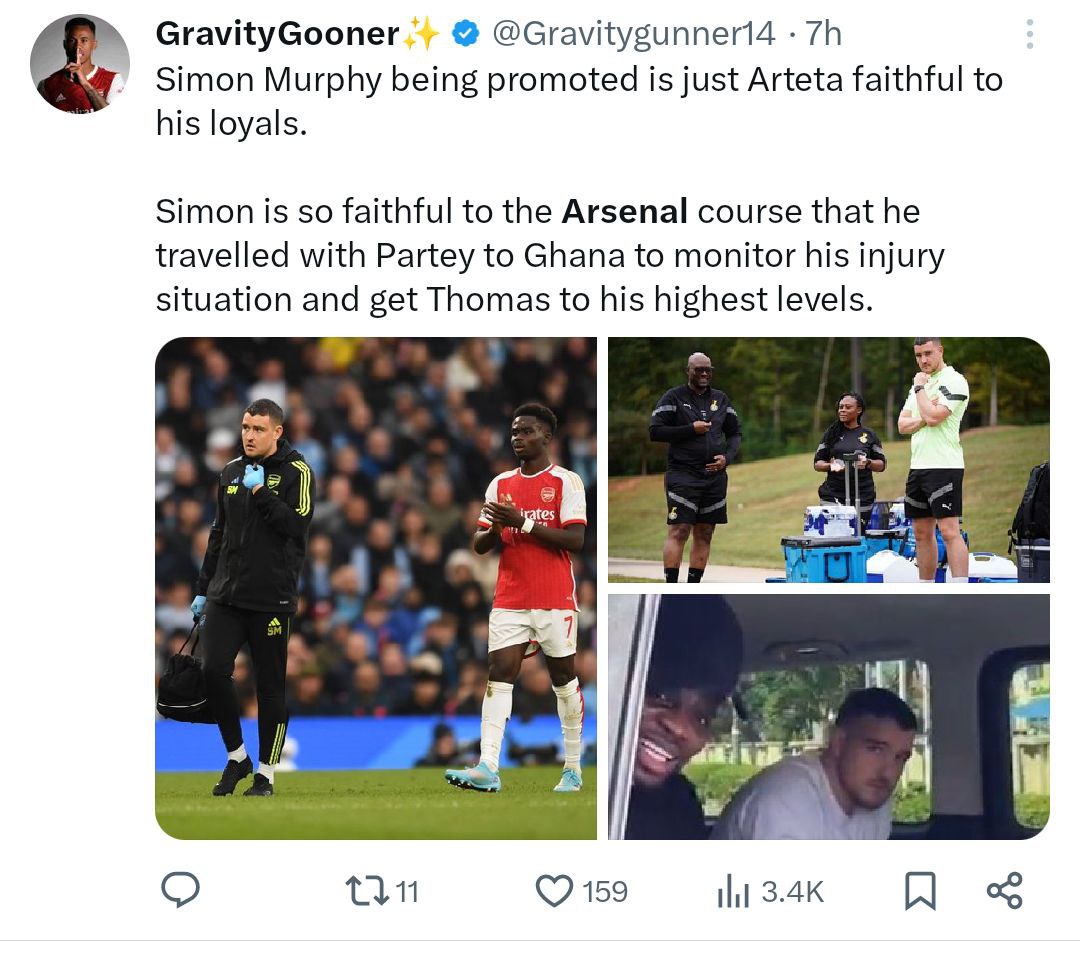
Task: Open the training ground photo with coolers
Action: [829, 459]
